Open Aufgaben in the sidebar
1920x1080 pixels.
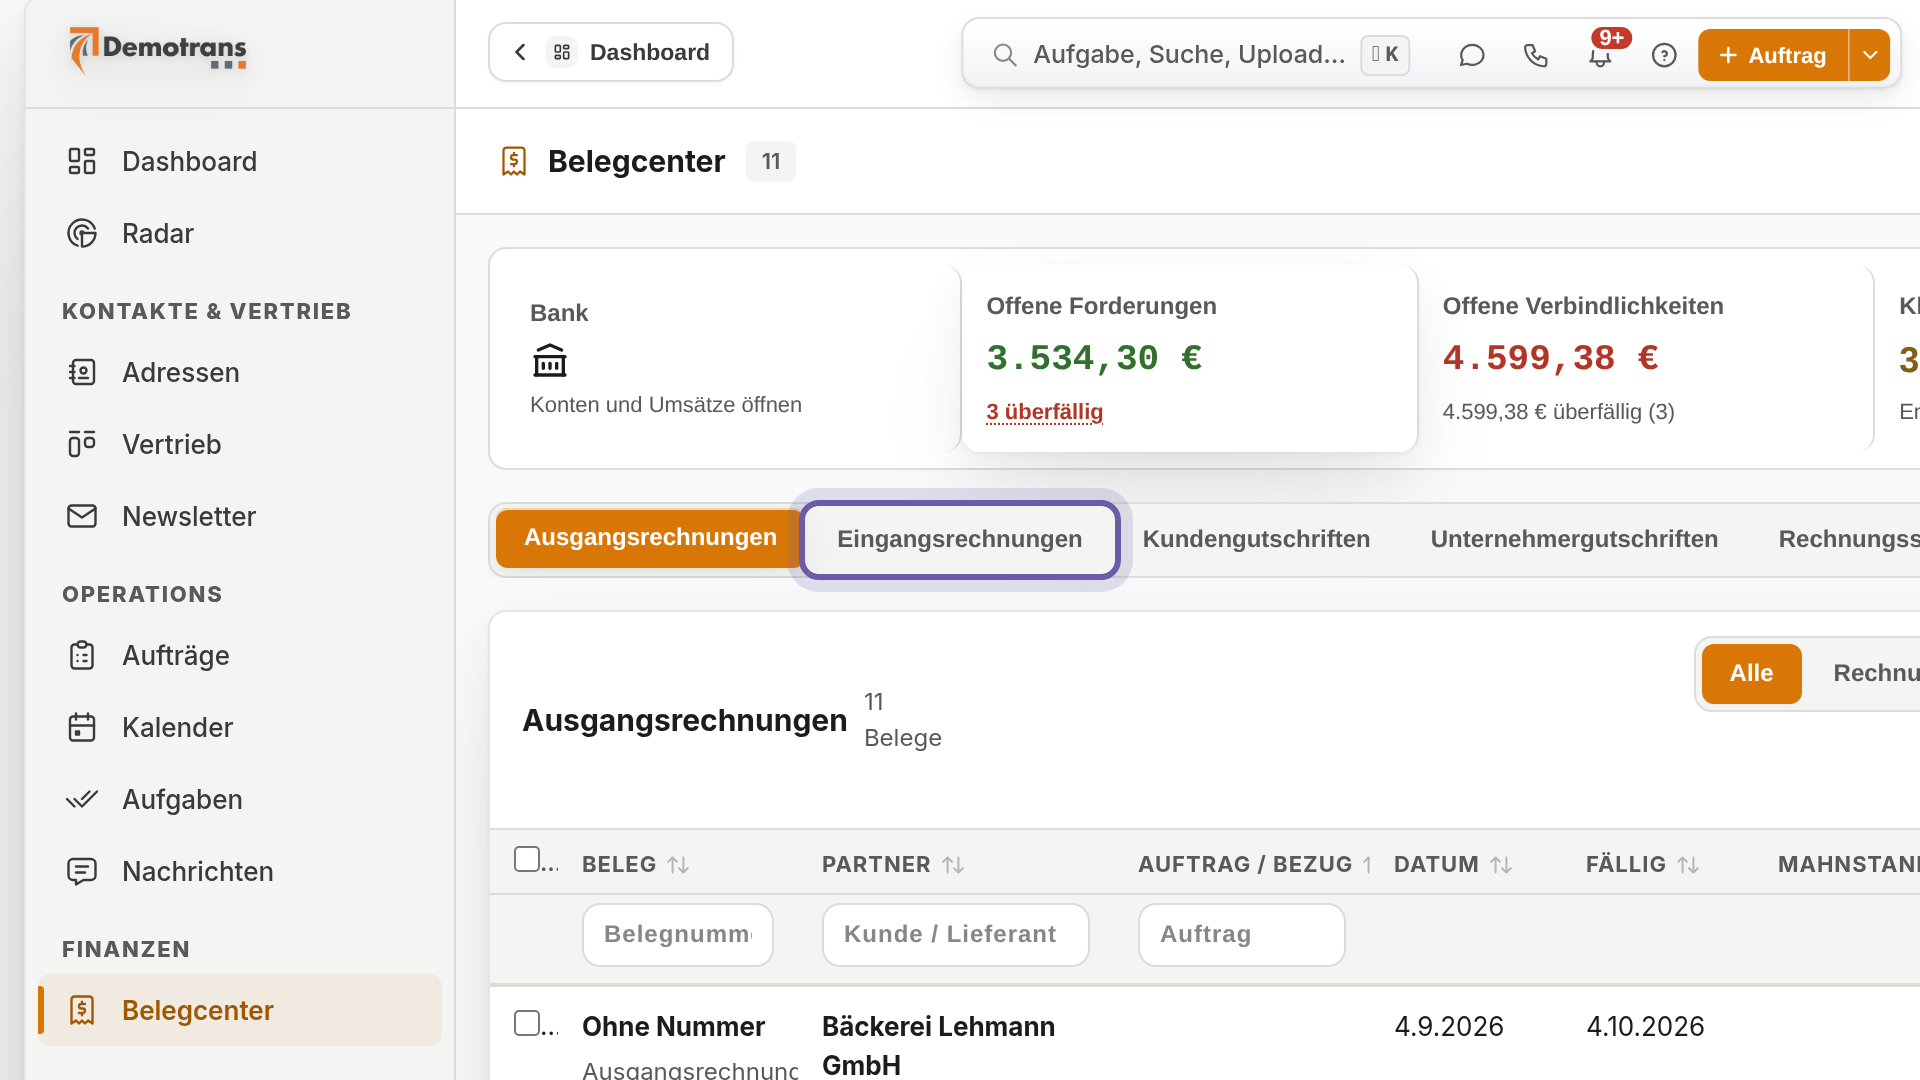tap(240, 799)
